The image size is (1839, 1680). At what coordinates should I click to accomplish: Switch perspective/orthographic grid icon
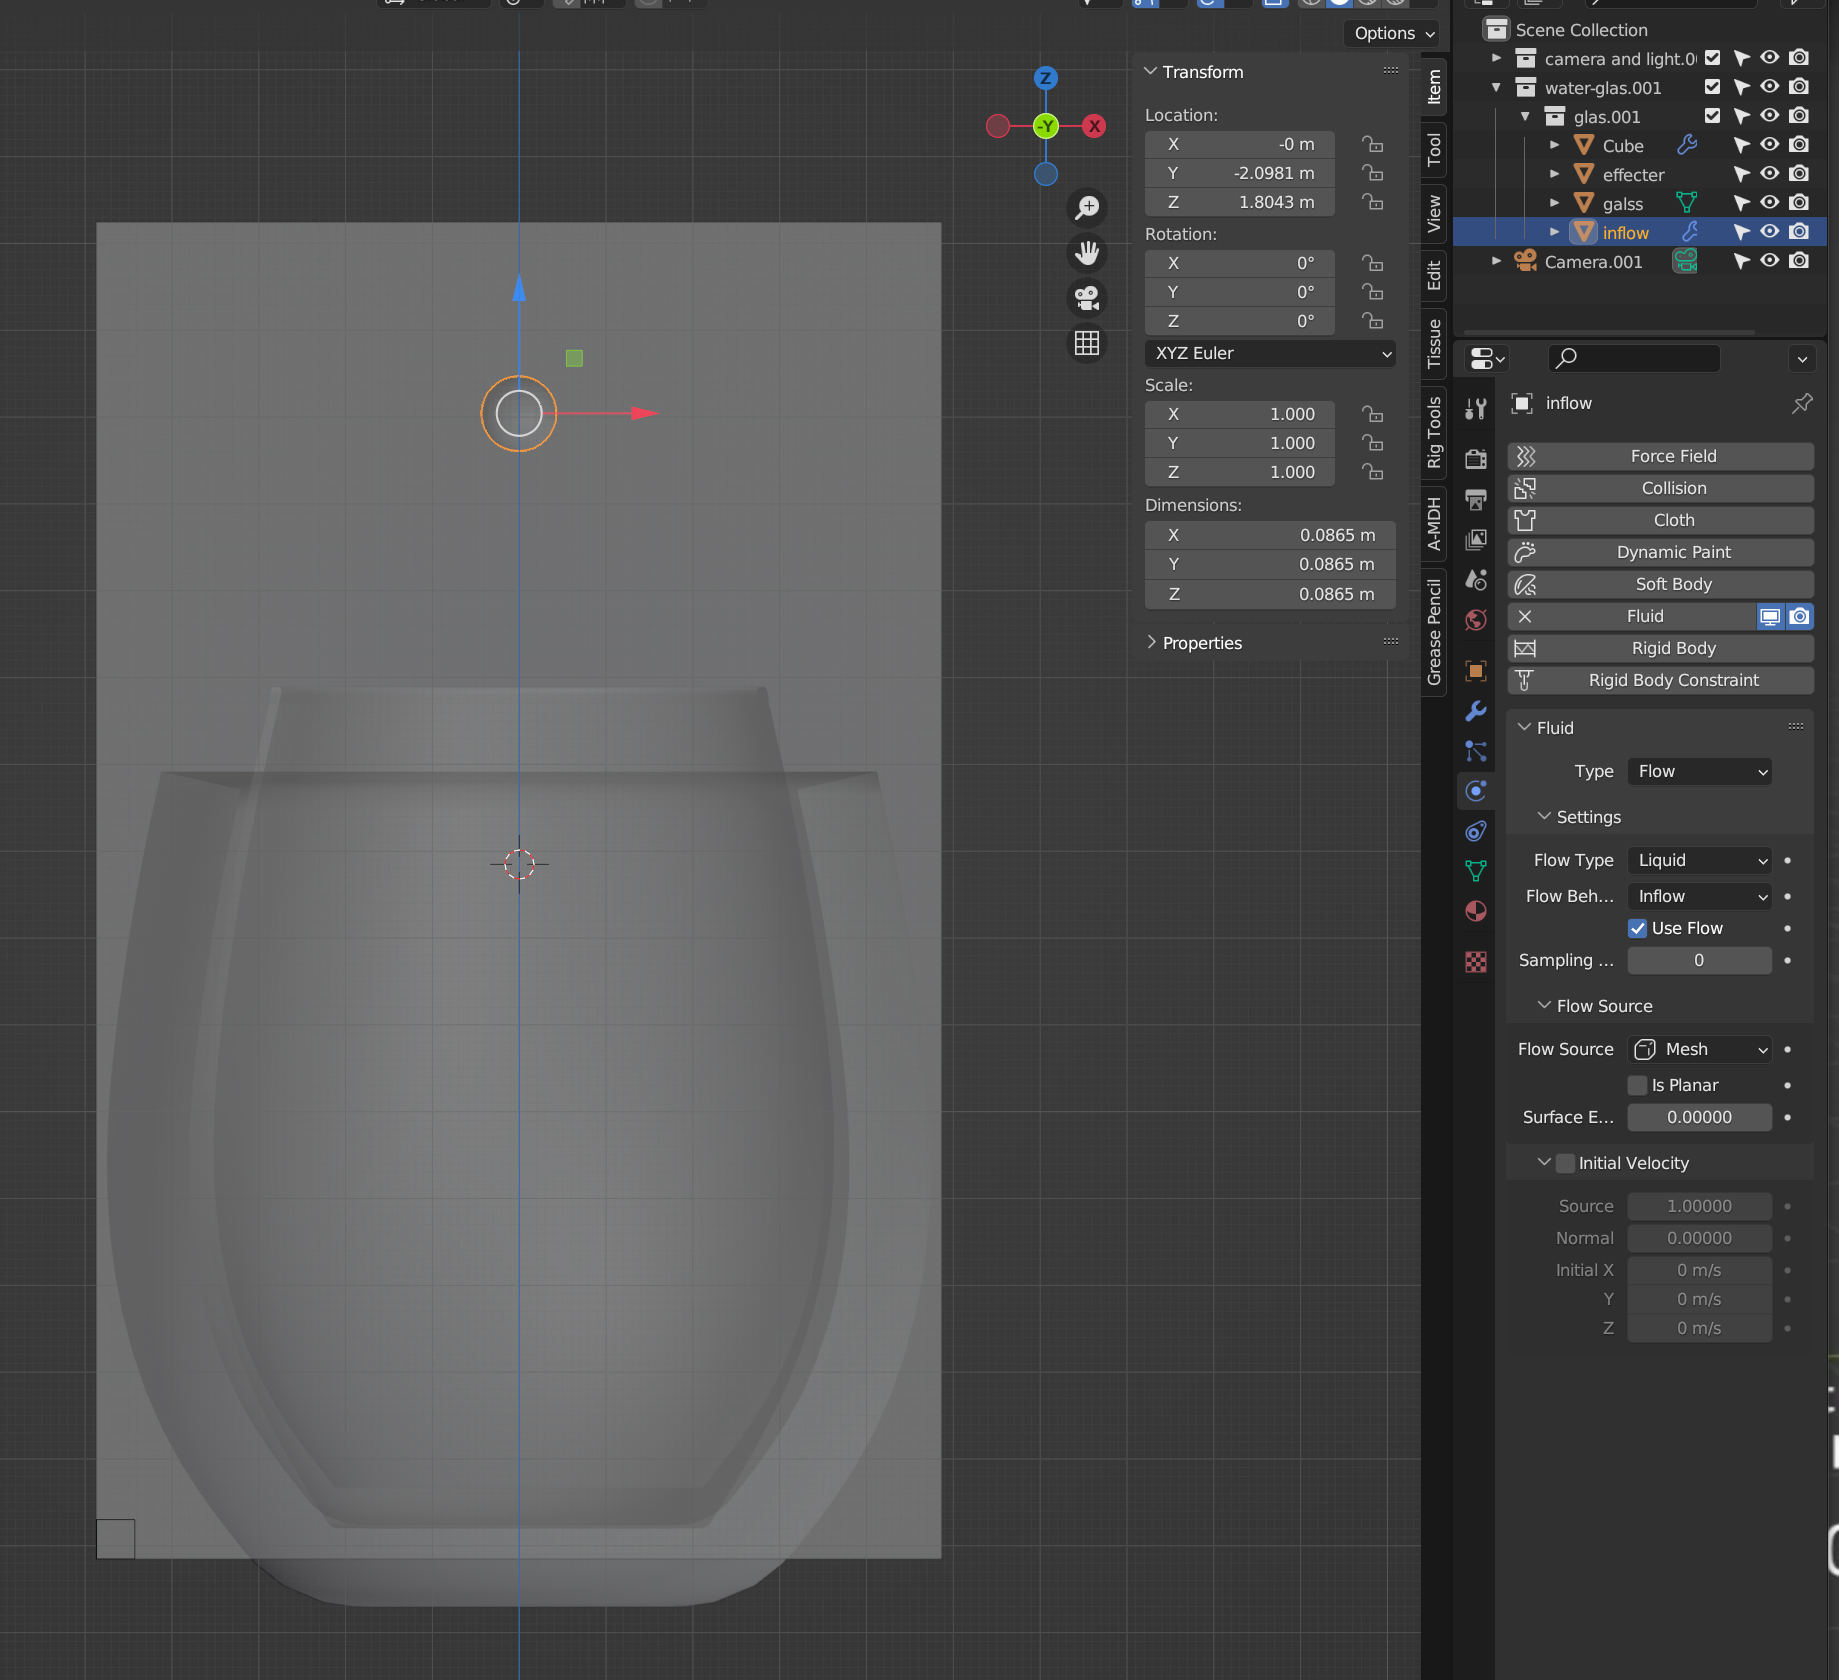click(1087, 343)
